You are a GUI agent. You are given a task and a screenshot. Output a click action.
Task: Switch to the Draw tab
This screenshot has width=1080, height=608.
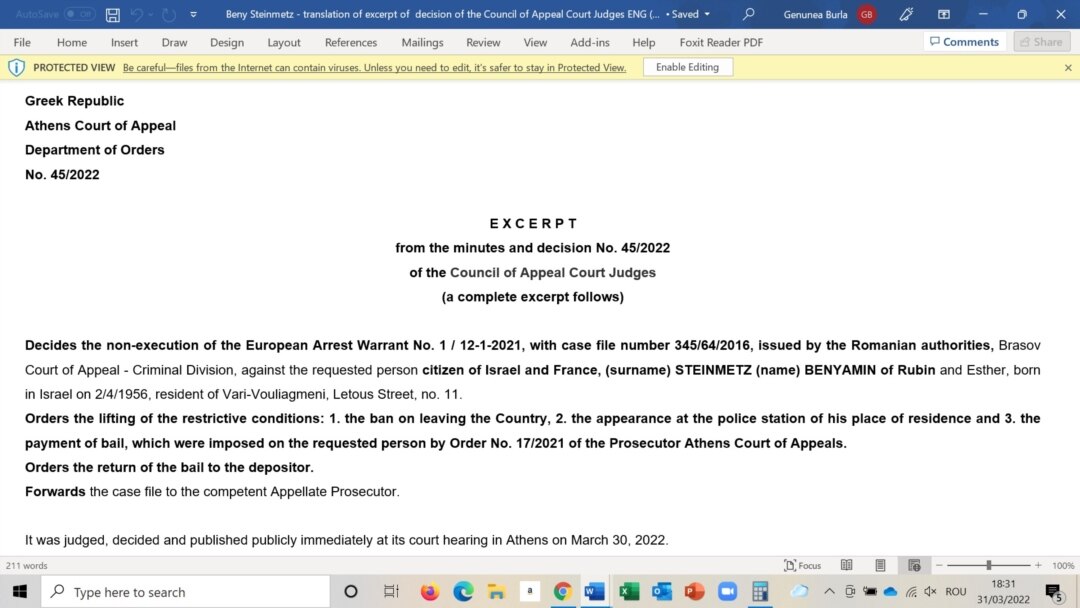pos(174,42)
